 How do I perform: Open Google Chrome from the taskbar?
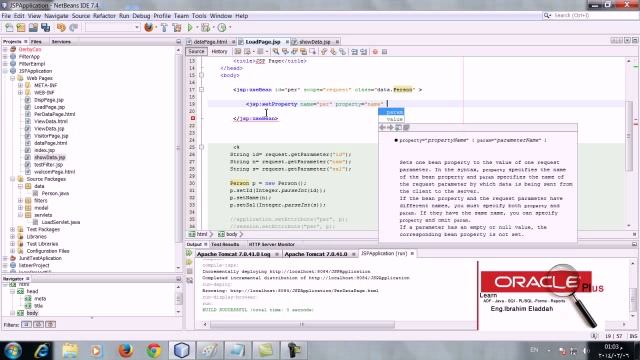click(x=153, y=350)
